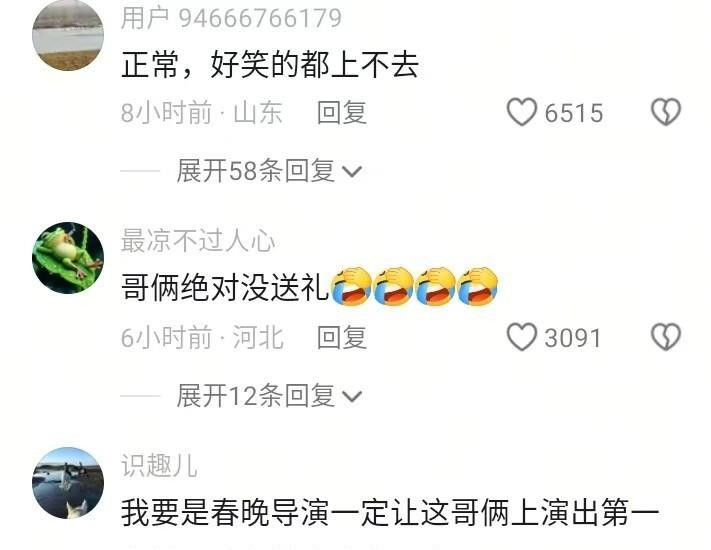Dislike the 哥俩绝对没送礼 comment
This screenshot has height=550, width=711.
tap(666, 337)
